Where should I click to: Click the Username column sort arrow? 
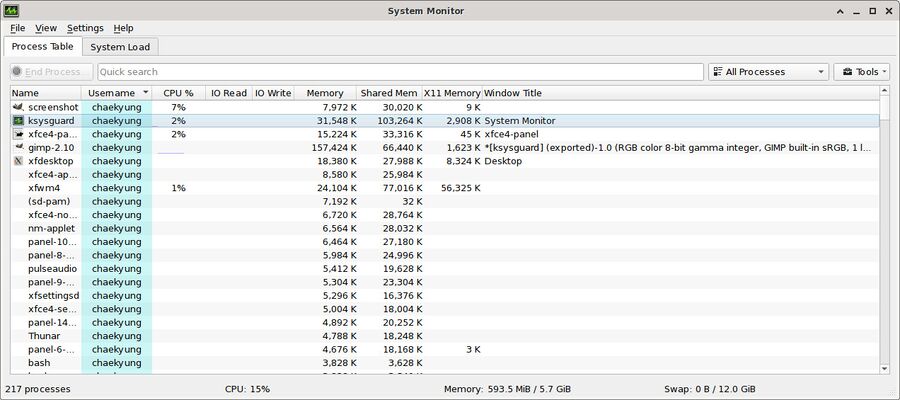click(145, 93)
